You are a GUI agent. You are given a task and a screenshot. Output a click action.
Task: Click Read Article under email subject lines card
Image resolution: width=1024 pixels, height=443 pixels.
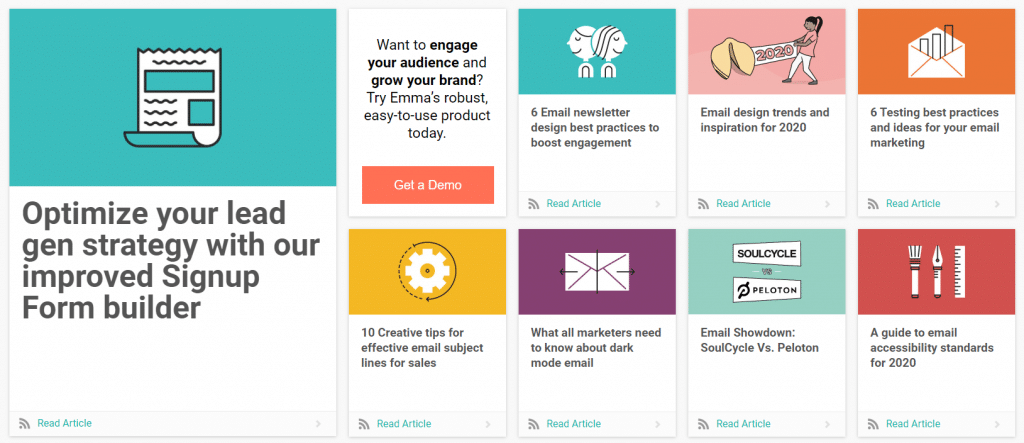point(403,424)
